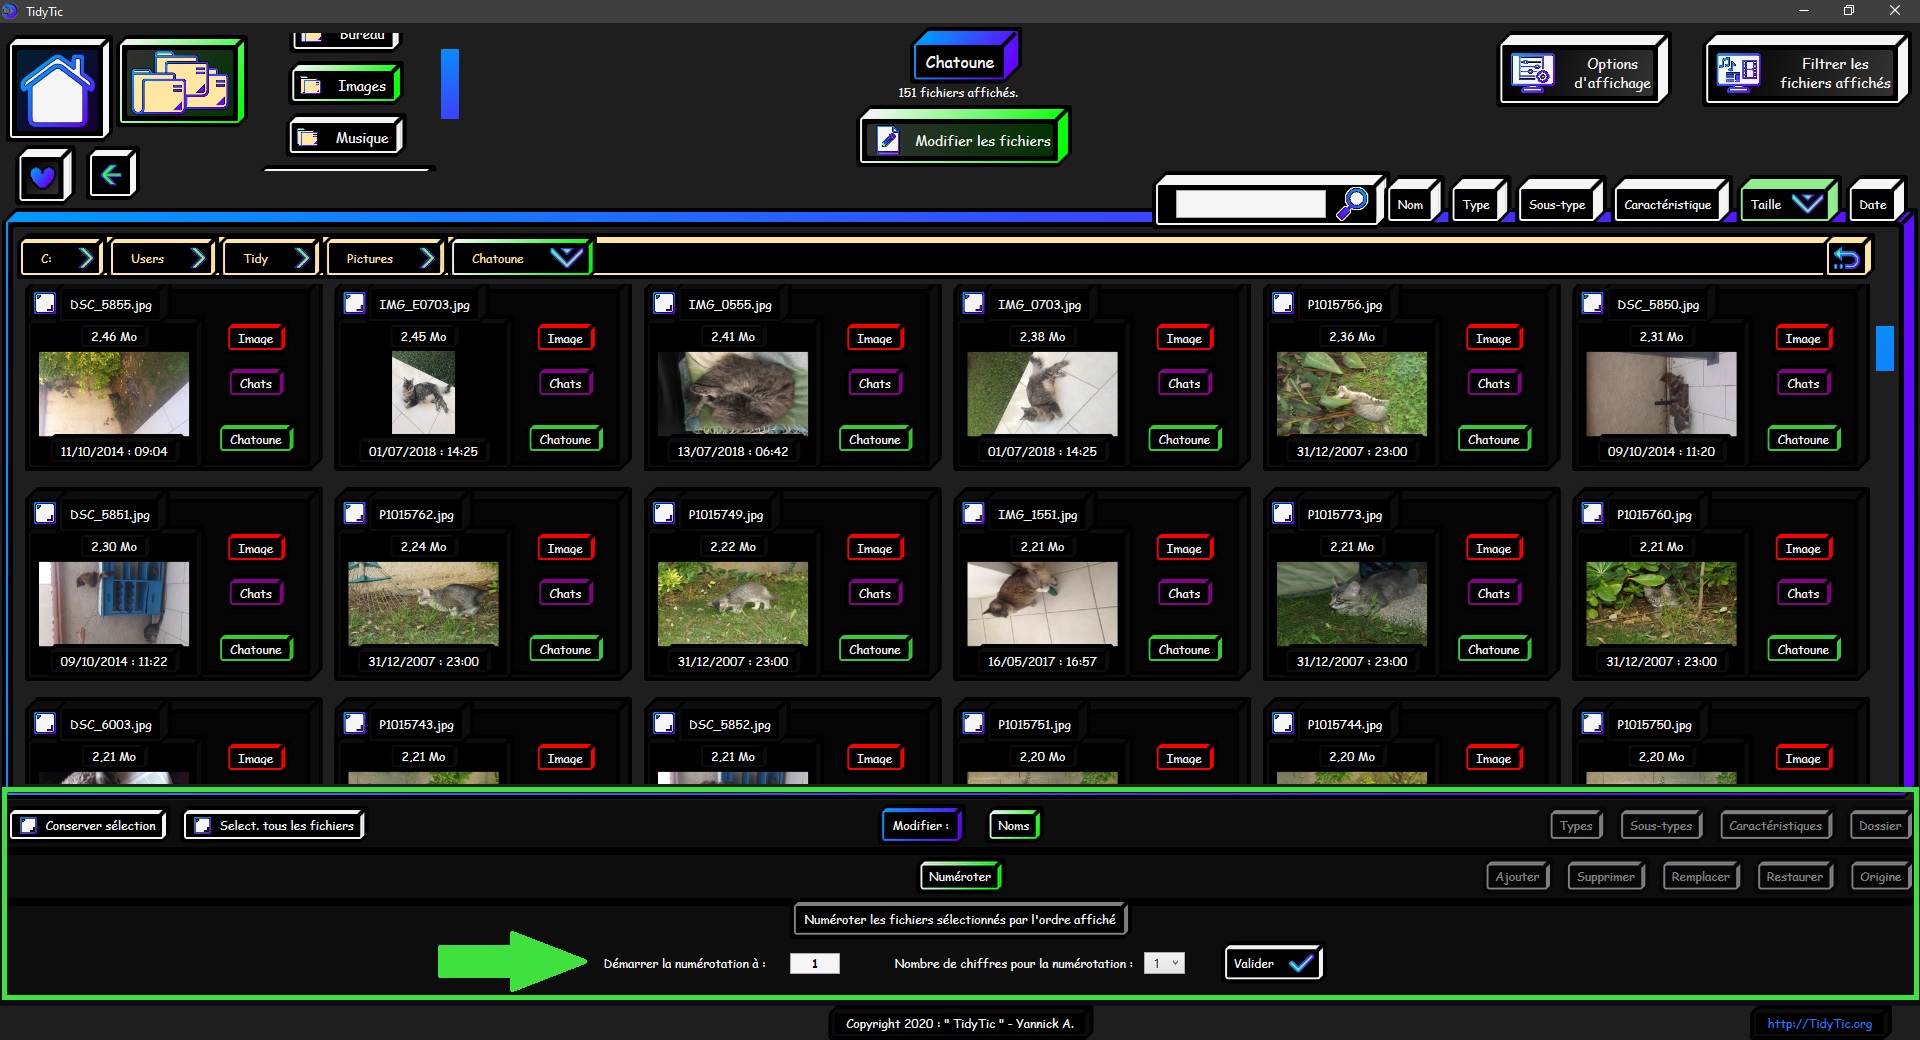The image size is (1920, 1040).
Task: Toggle Taille sort order arrow
Action: 1808,203
